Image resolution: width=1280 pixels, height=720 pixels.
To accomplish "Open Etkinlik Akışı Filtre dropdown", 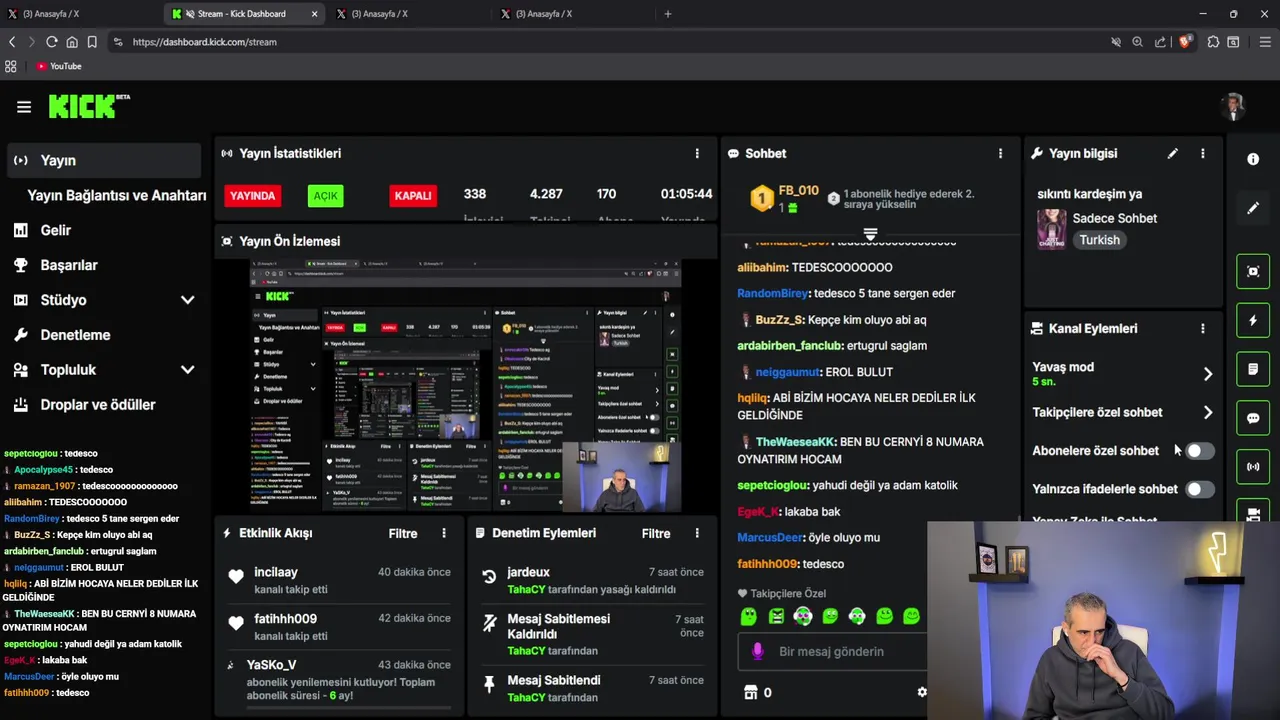I will coord(403,534).
